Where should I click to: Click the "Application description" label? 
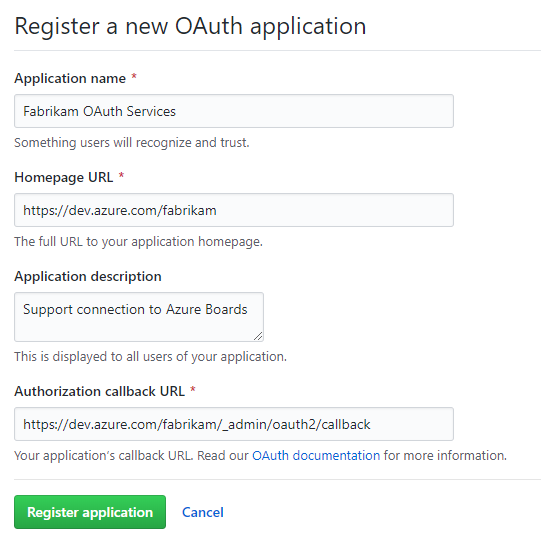click(88, 276)
